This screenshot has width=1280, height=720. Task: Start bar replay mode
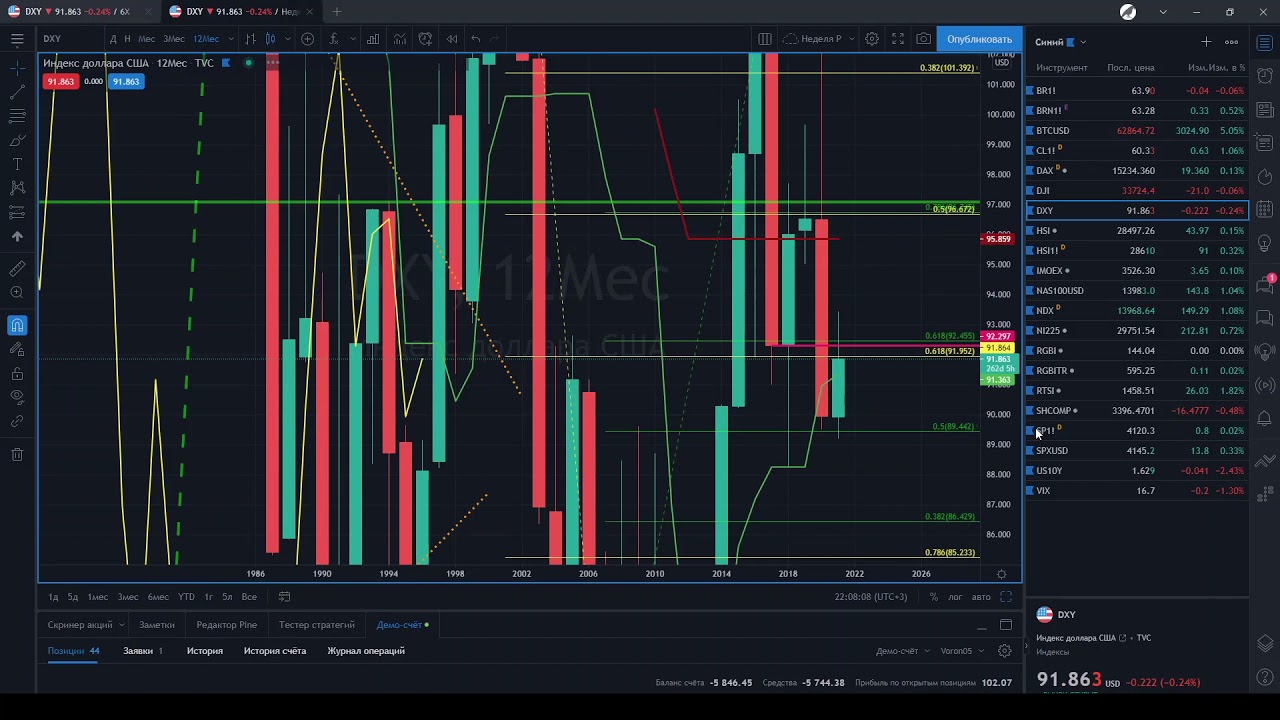click(x=452, y=39)
